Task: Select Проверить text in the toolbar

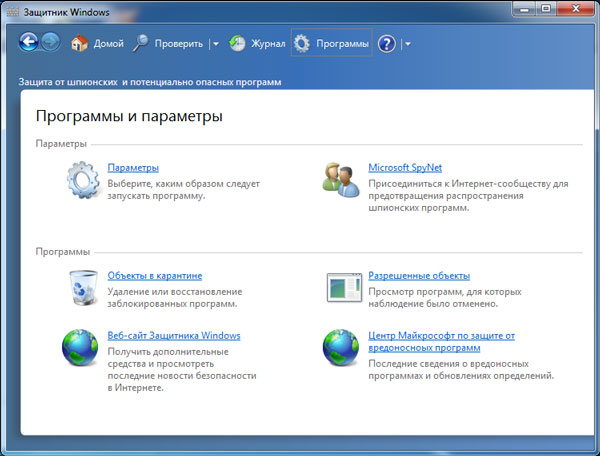Action: 179,44
